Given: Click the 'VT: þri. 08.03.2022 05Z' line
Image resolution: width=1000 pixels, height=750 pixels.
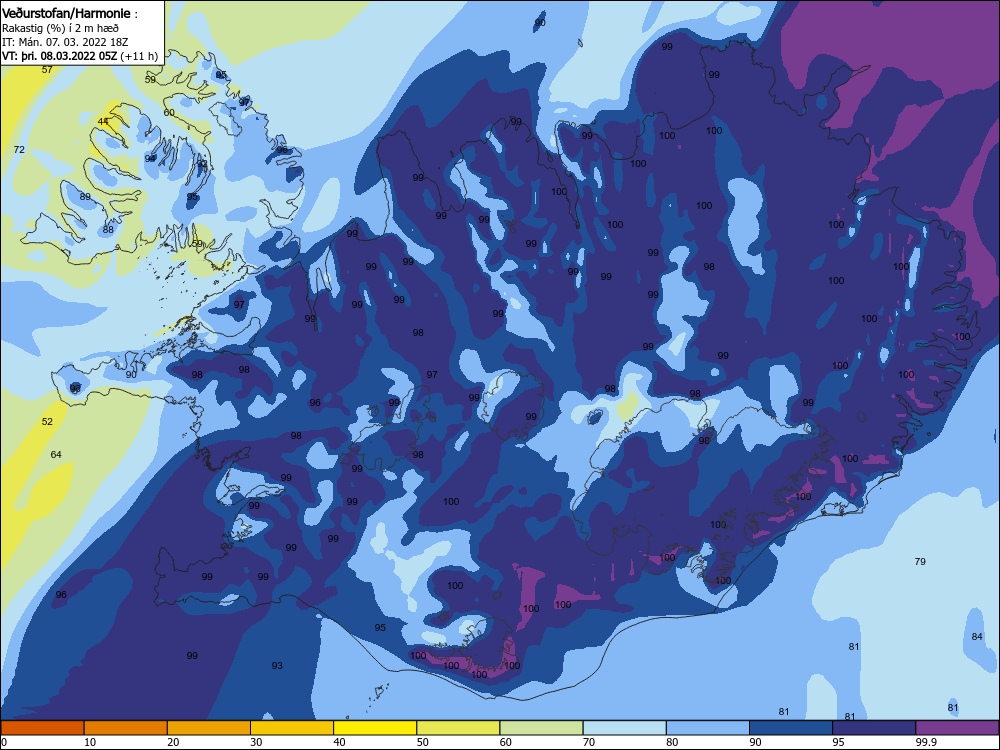Looking at the screenshot, I should click(x=59, y=56).
